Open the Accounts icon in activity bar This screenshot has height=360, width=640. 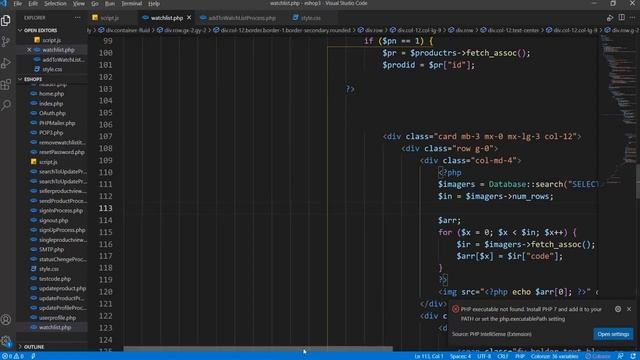[6, 320]
